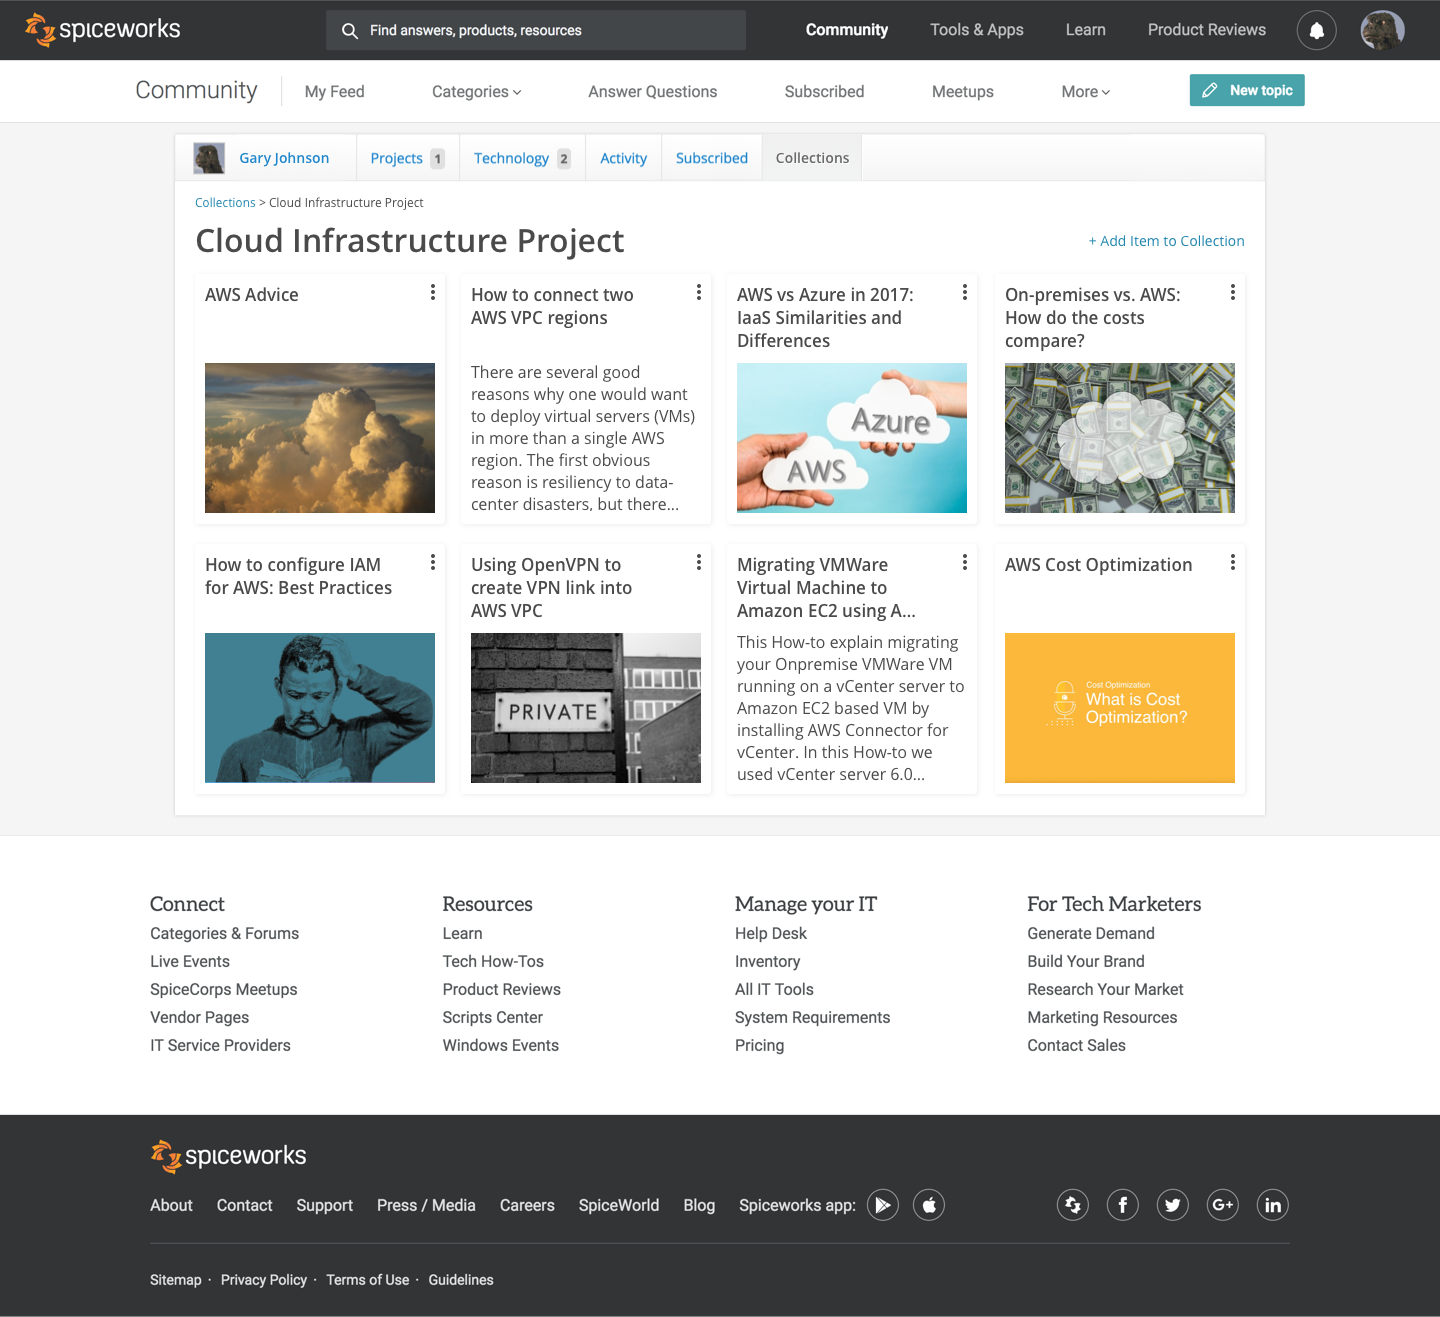This screenshot has height=1317, width=1440.
Task: Click the Google Play app icon
Action: (x=883, y=1205)
